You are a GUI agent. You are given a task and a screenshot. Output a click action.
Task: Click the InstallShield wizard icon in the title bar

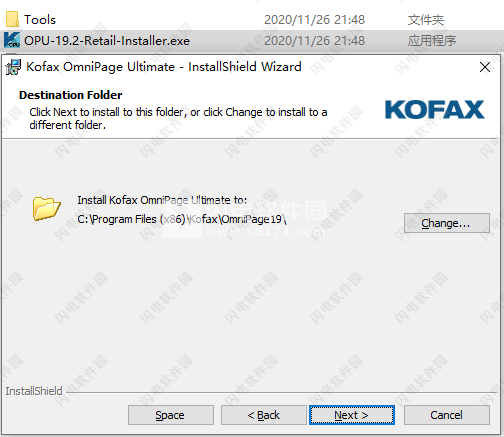[x=13, y=67]
